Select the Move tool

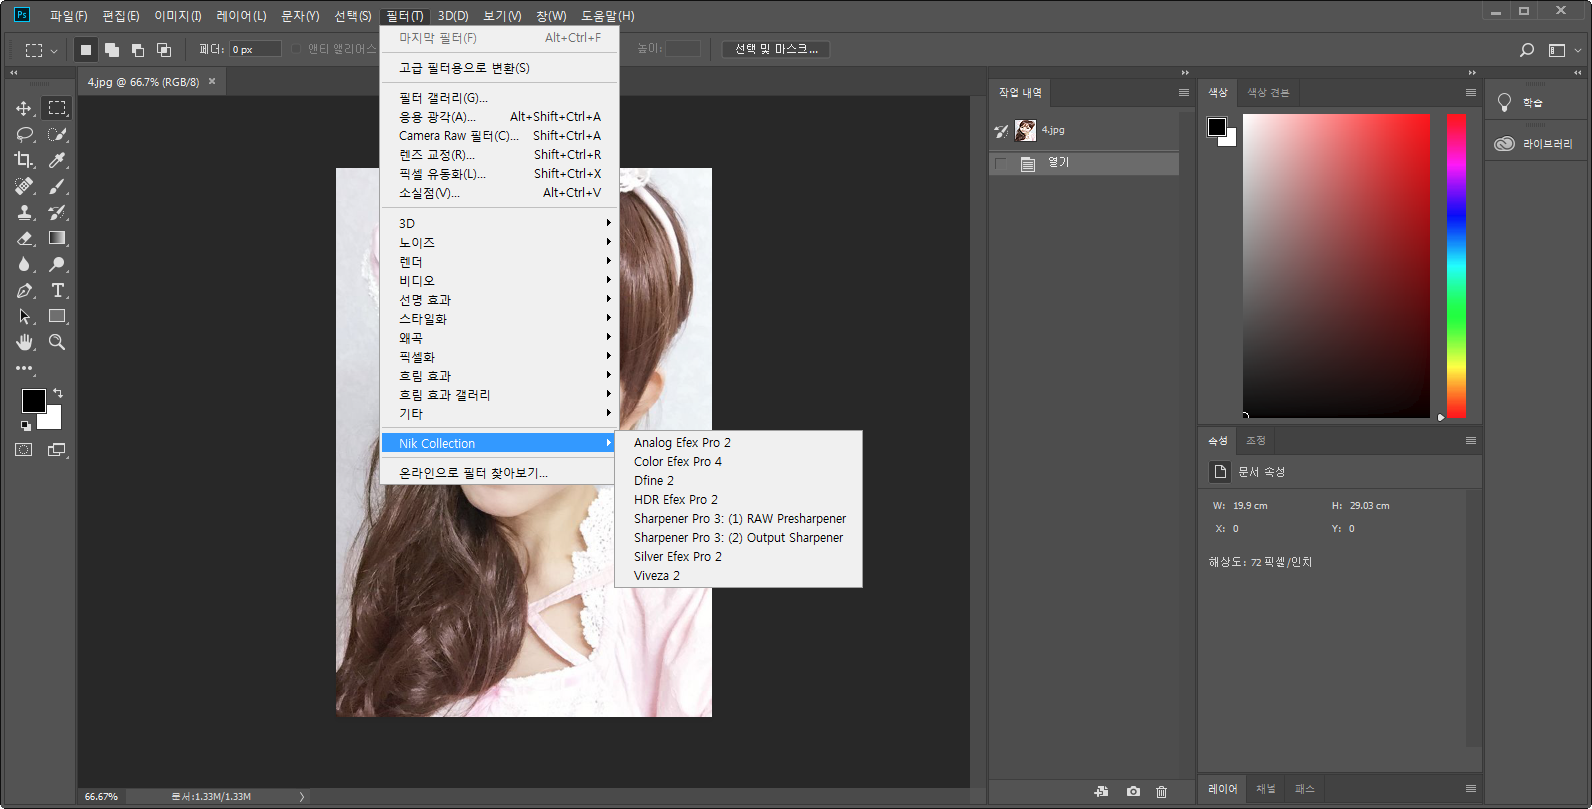(24, 108)
